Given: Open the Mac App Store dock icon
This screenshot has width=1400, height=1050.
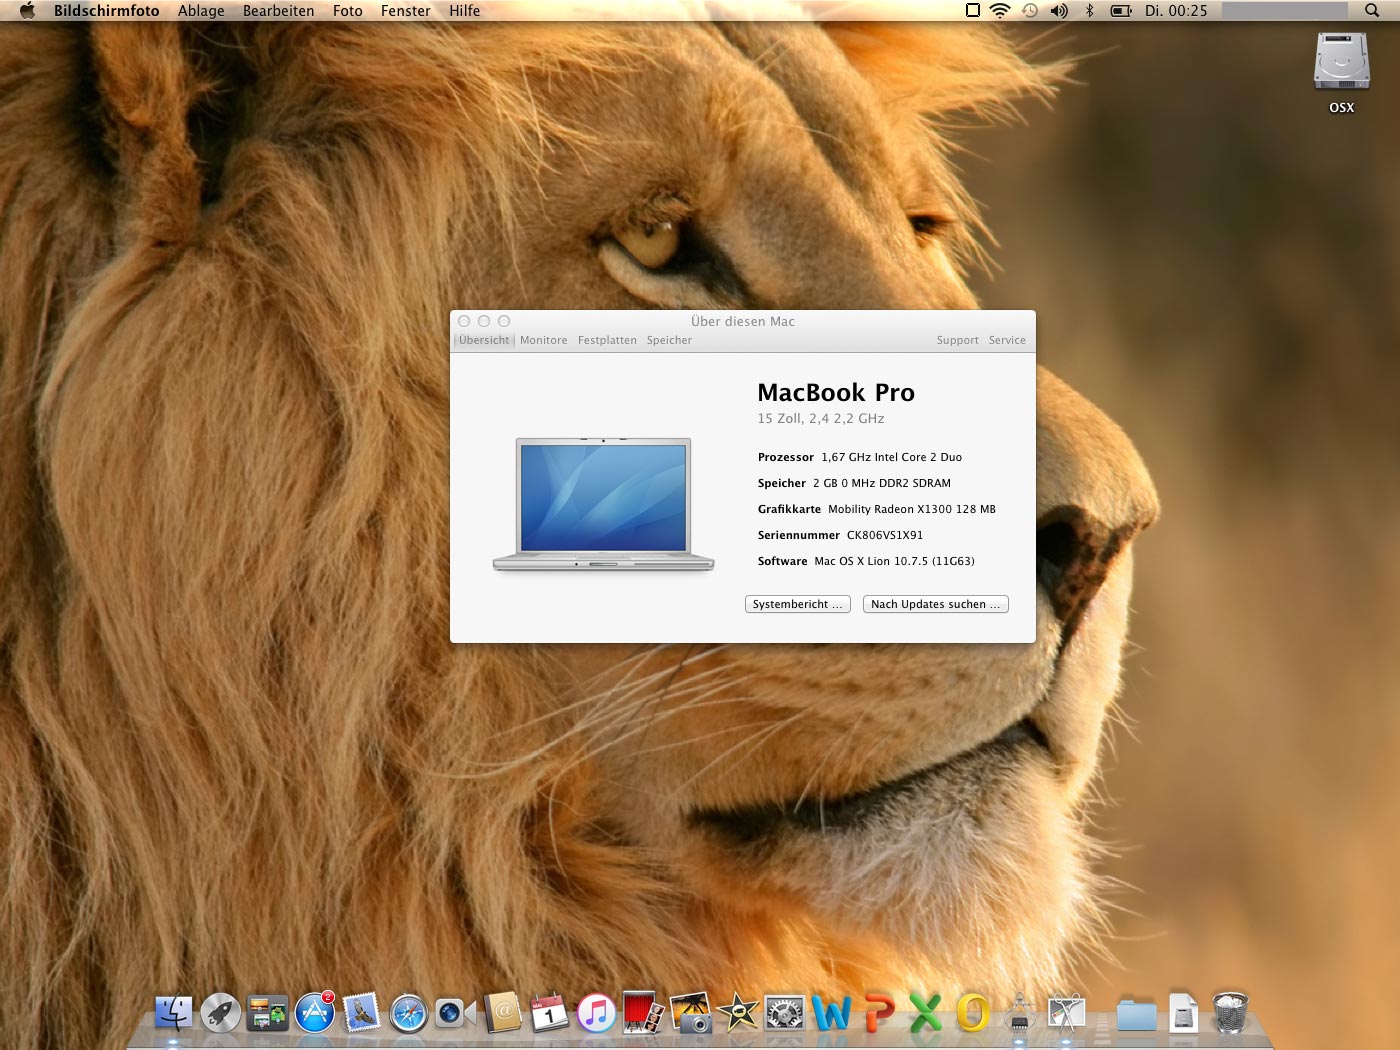Looking at the screenshot, I should [x=315, y=1014].
